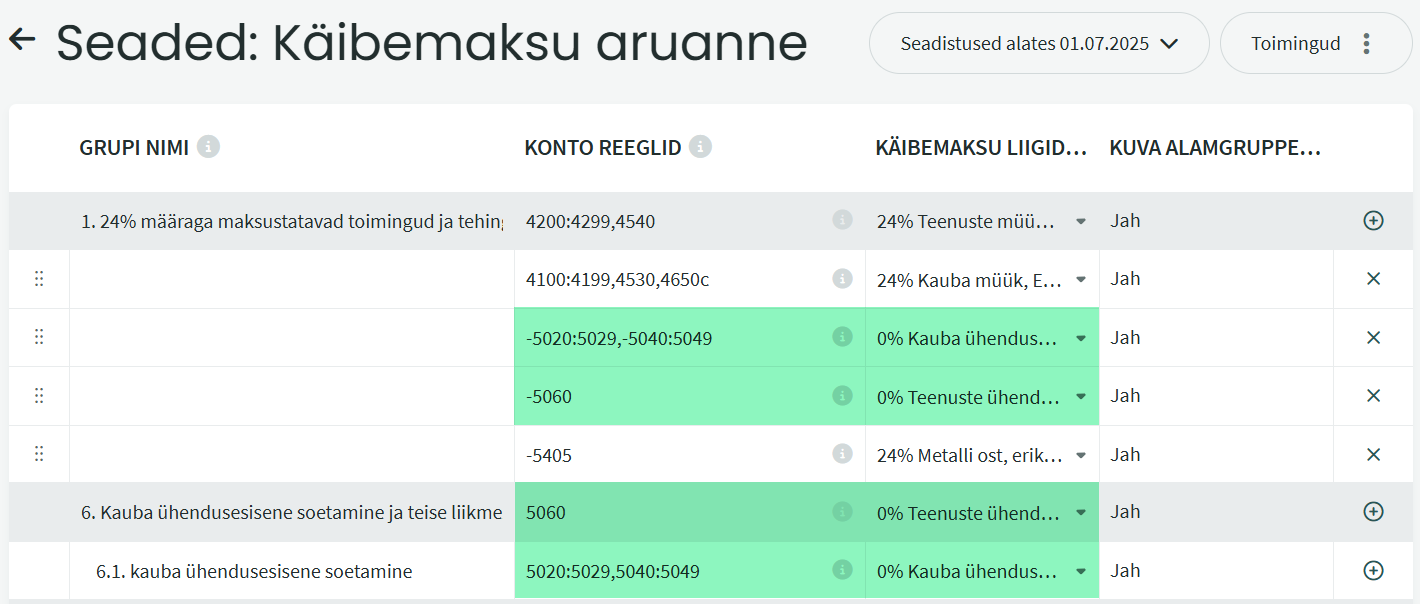Open the Seadistused alates 01.07.2025 dropdown
Viewport: 1420px width, 604px height.
pyautogui.click(x=1039, y=44)
